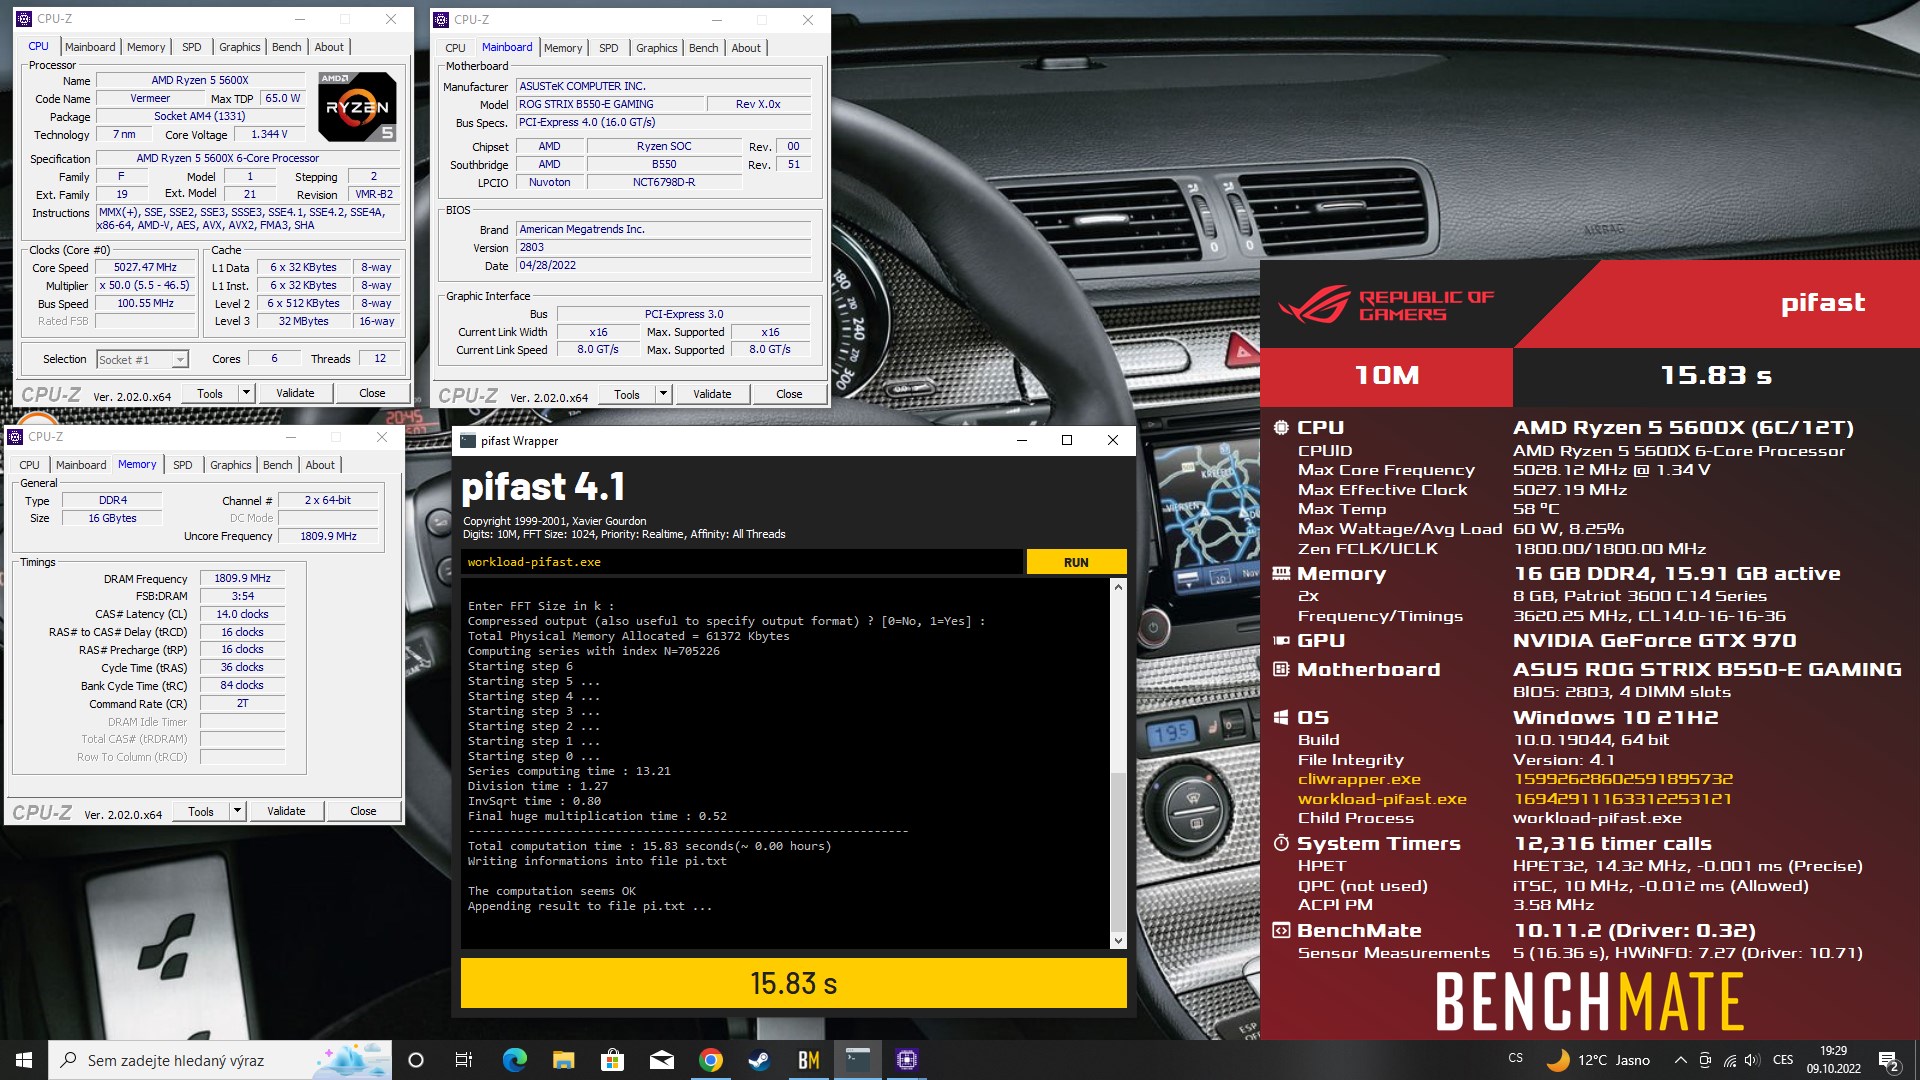Click the Ryzen 5 logo in CPU-Z
This screenshot has width=1920, height=1080.
pos(357,107)
